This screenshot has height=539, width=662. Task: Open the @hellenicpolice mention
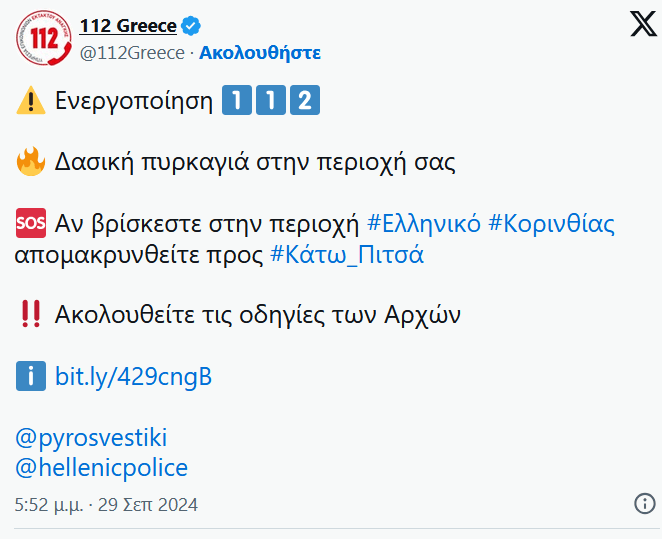click(102, 468)
